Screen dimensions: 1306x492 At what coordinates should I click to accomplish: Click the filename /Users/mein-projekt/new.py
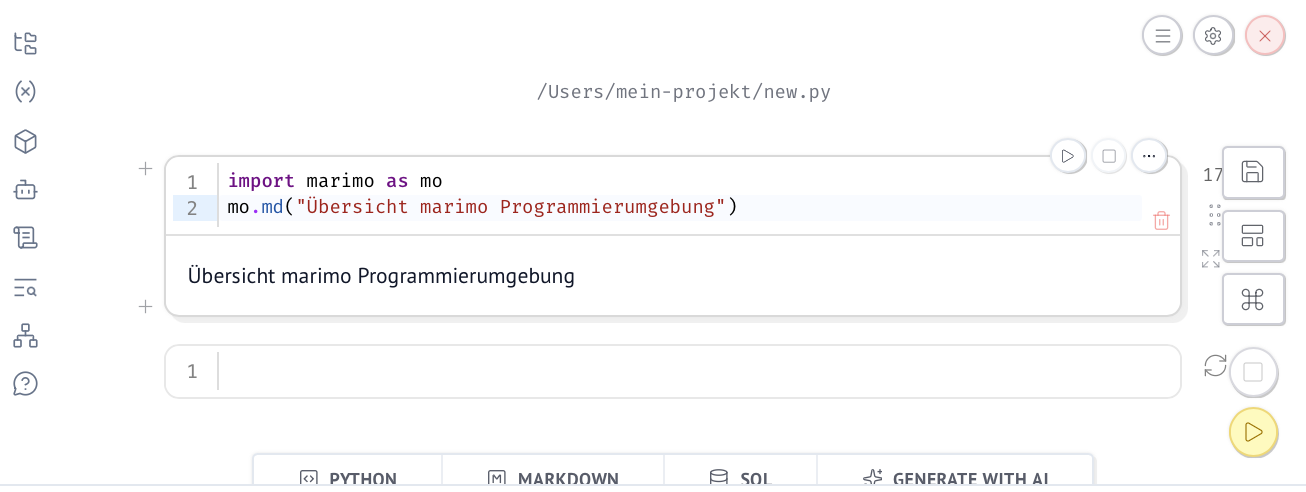click(x=684, y=93)
